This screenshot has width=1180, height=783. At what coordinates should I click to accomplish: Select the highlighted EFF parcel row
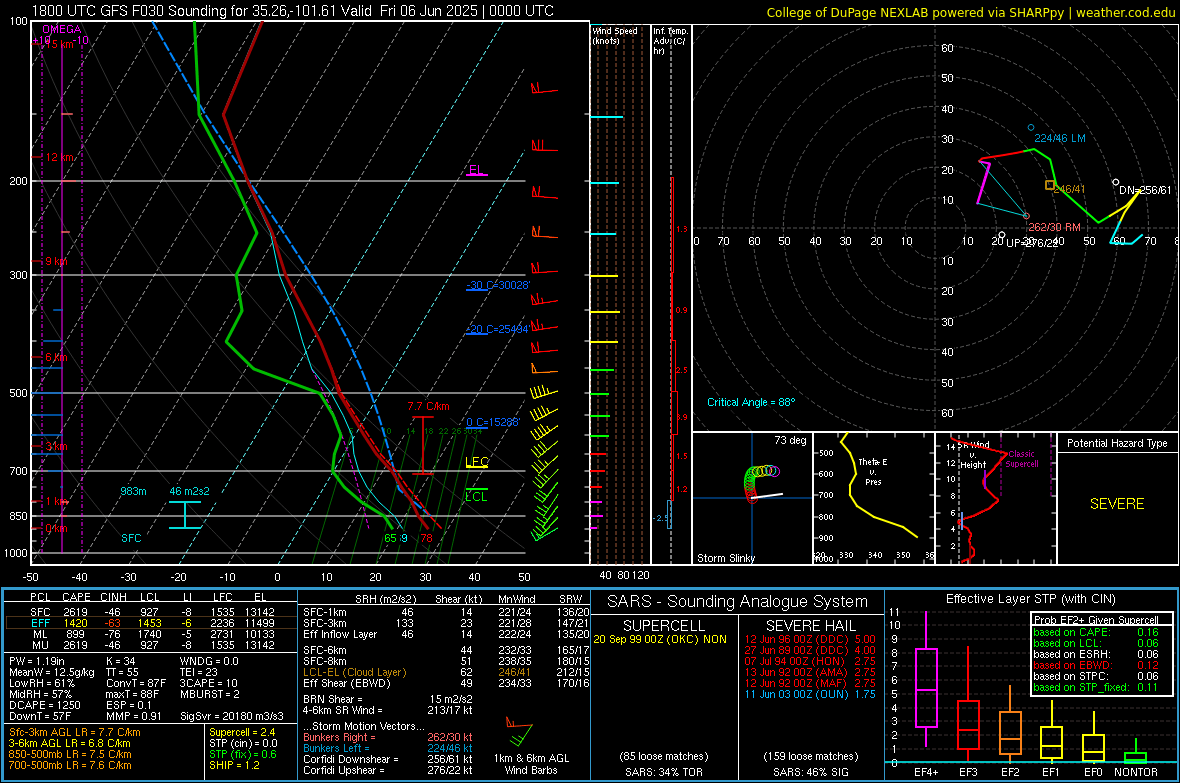tap(151, 623)
